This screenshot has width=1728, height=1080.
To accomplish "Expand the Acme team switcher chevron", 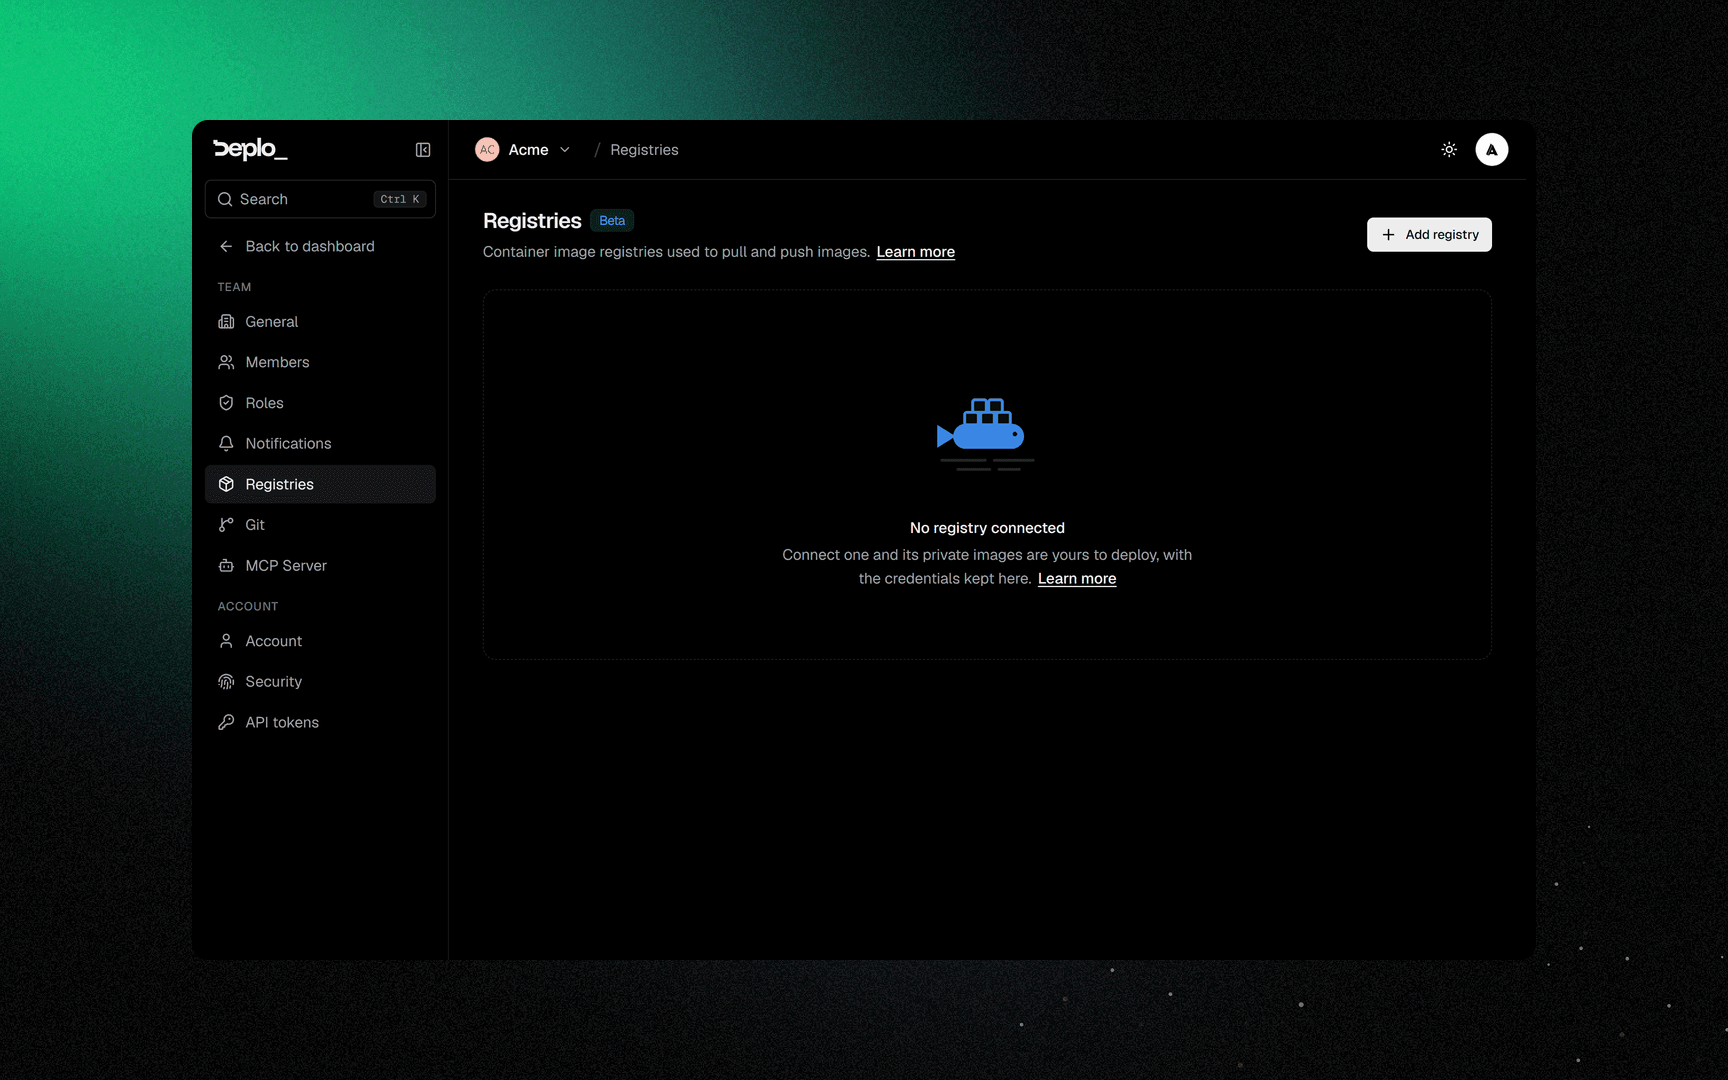I will coord(565,150).
